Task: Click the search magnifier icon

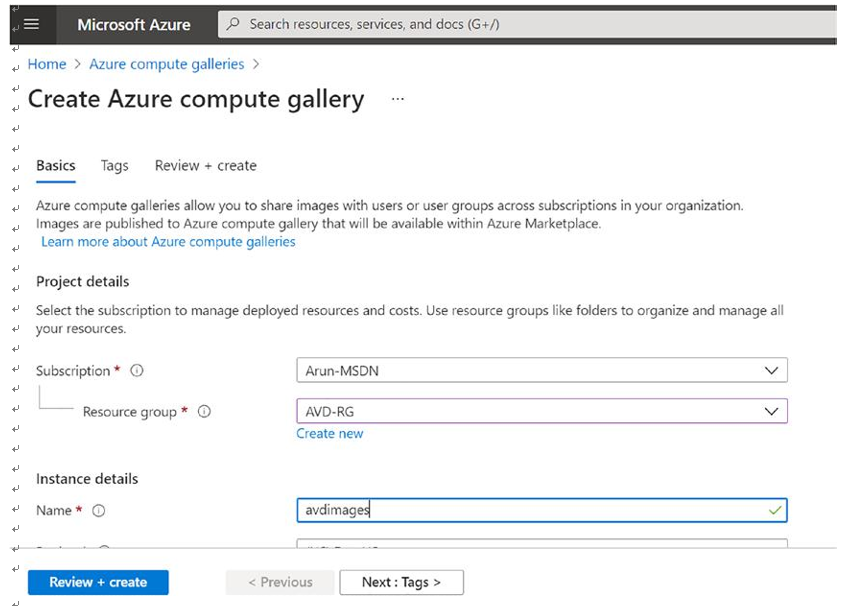Action: click(x=233, y=24)
